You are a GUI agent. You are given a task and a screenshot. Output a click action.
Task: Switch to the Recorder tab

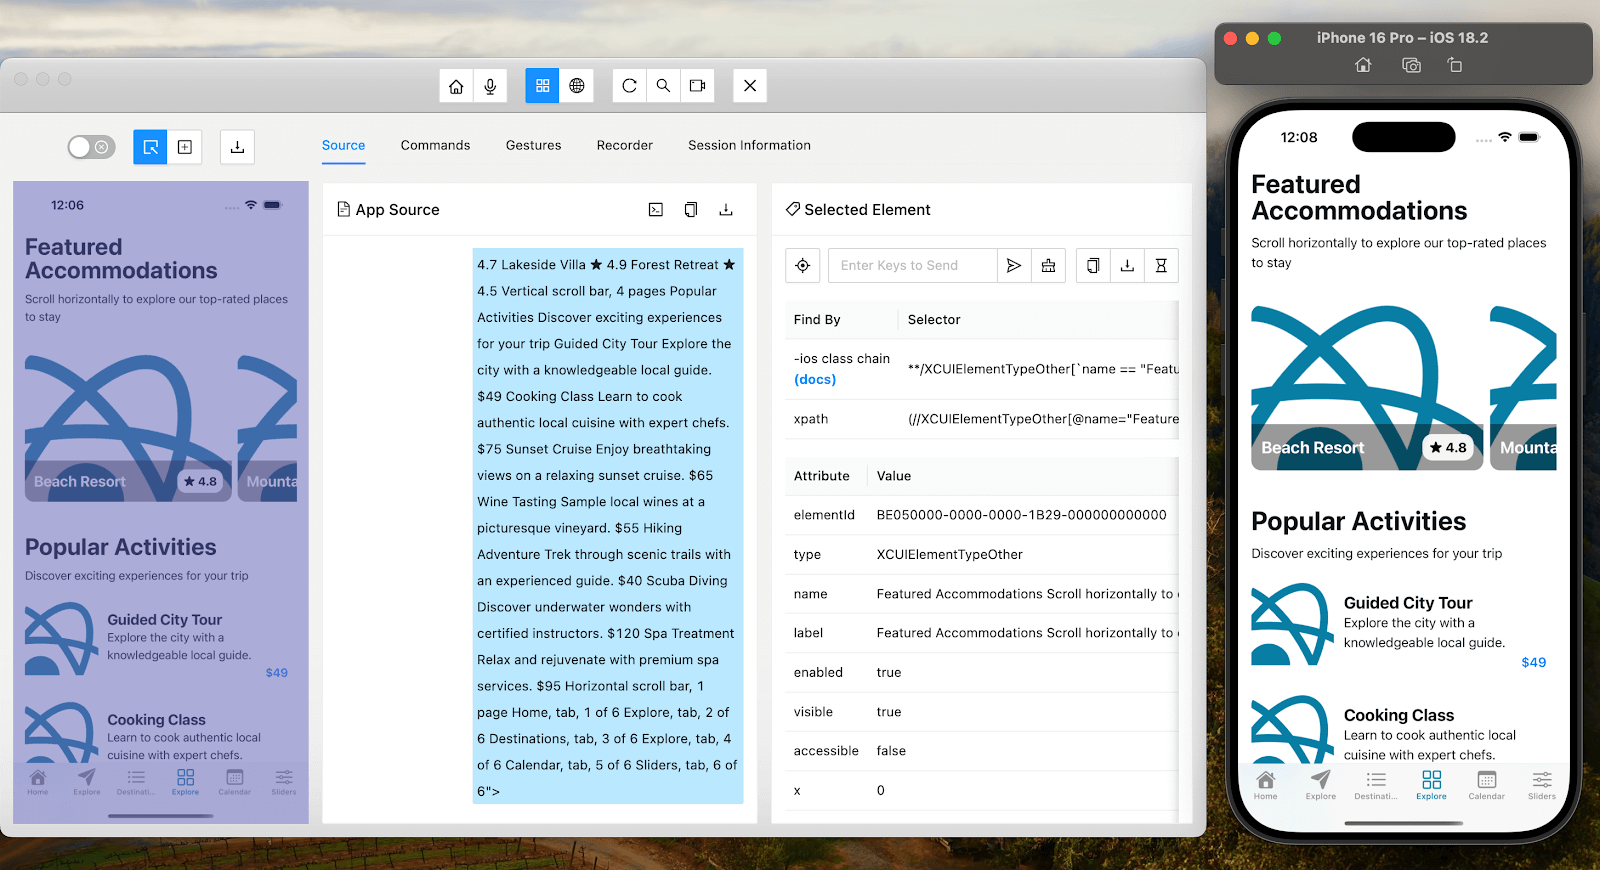point(625,145)
